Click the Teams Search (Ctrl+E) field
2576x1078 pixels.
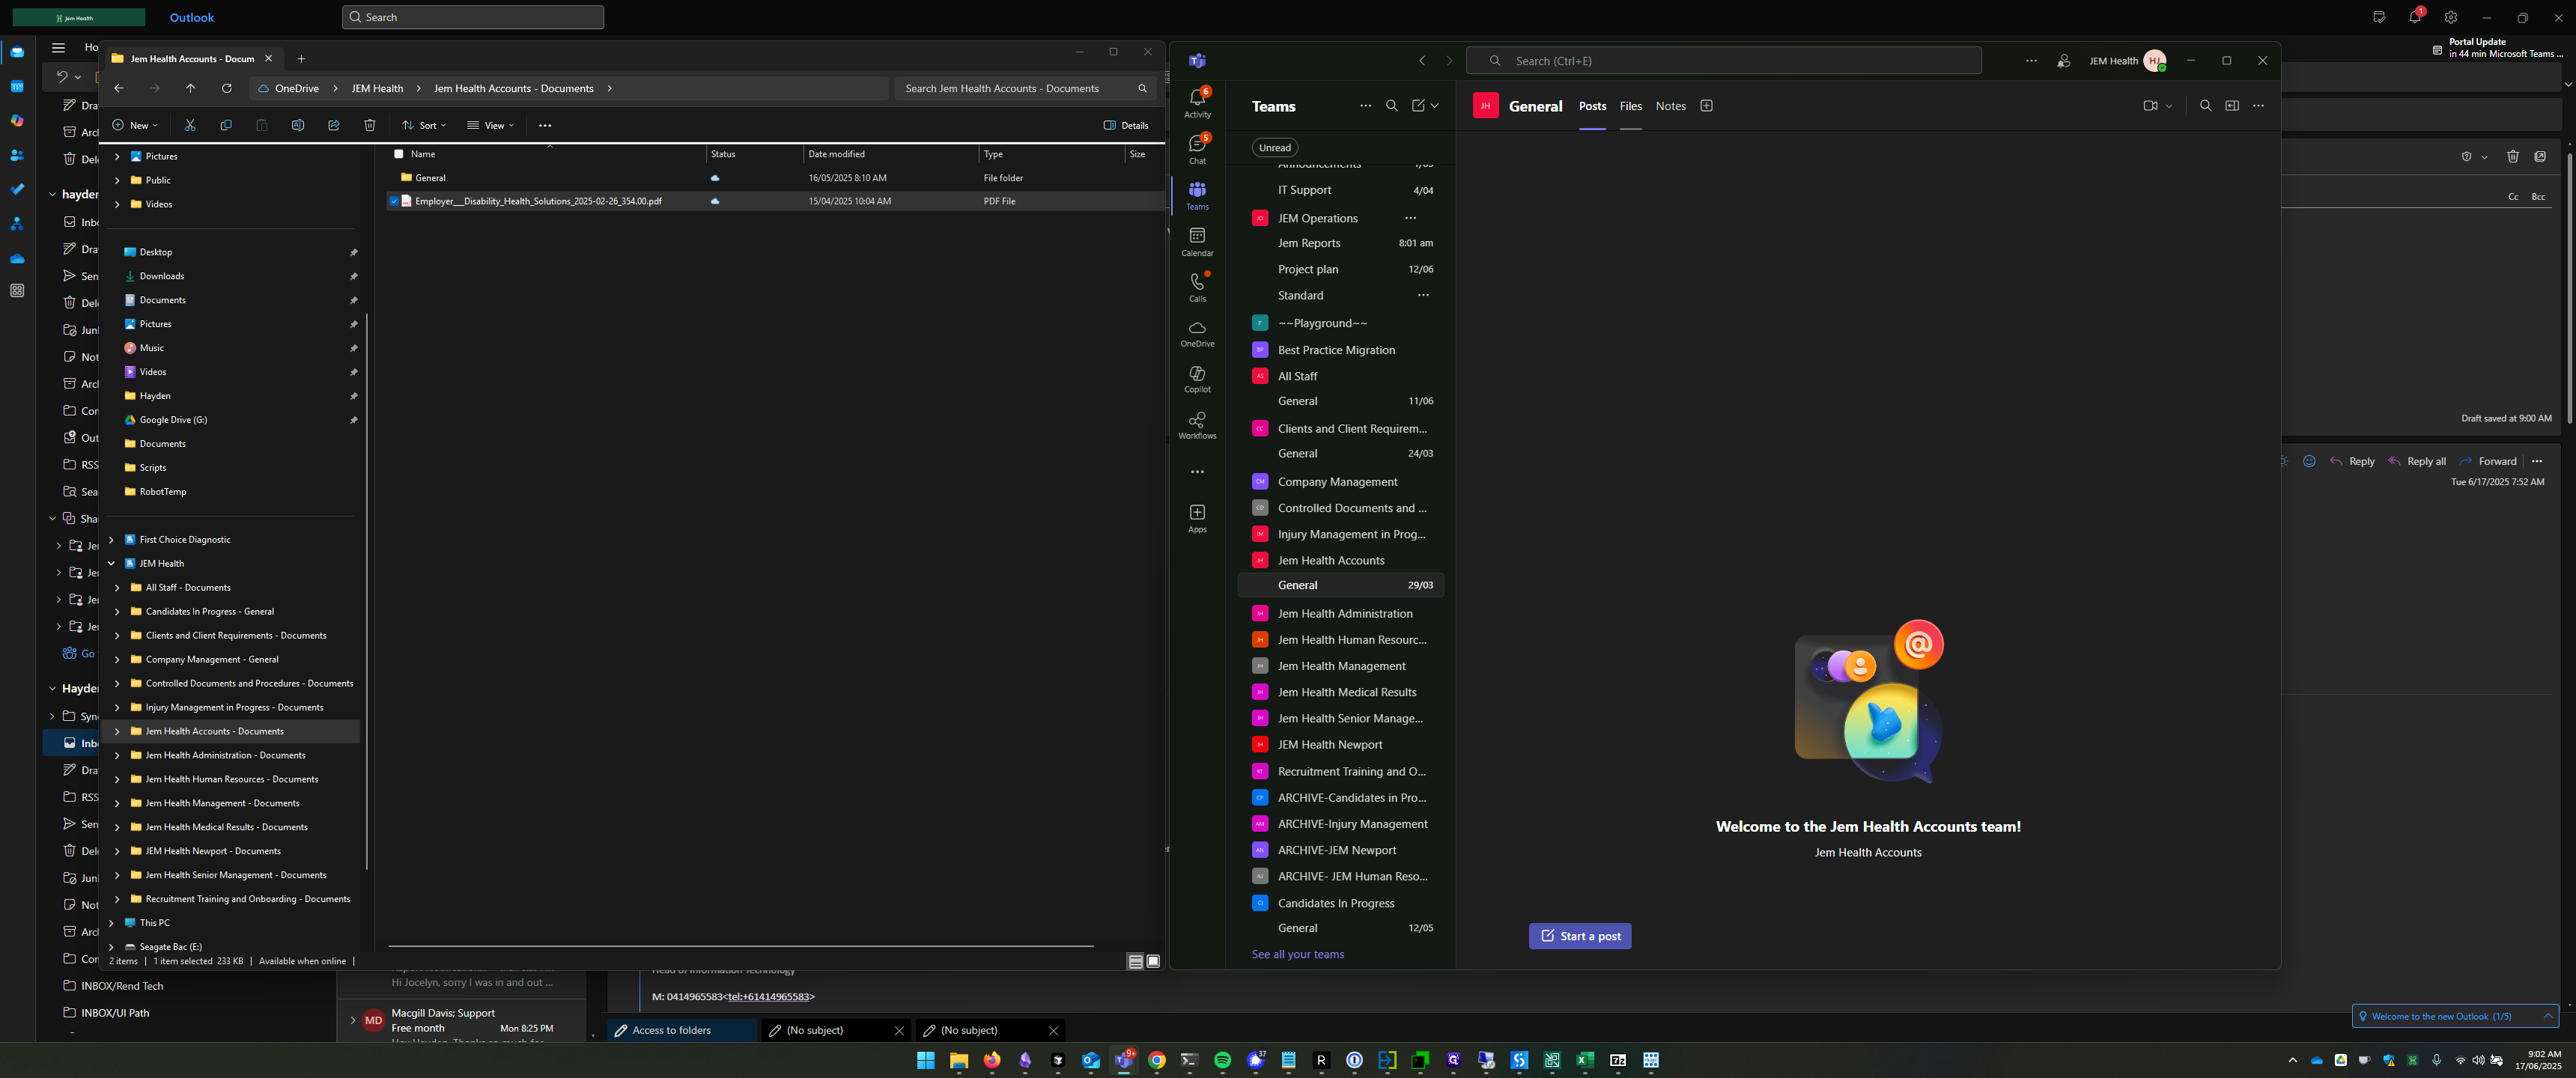click(1723, 61)
